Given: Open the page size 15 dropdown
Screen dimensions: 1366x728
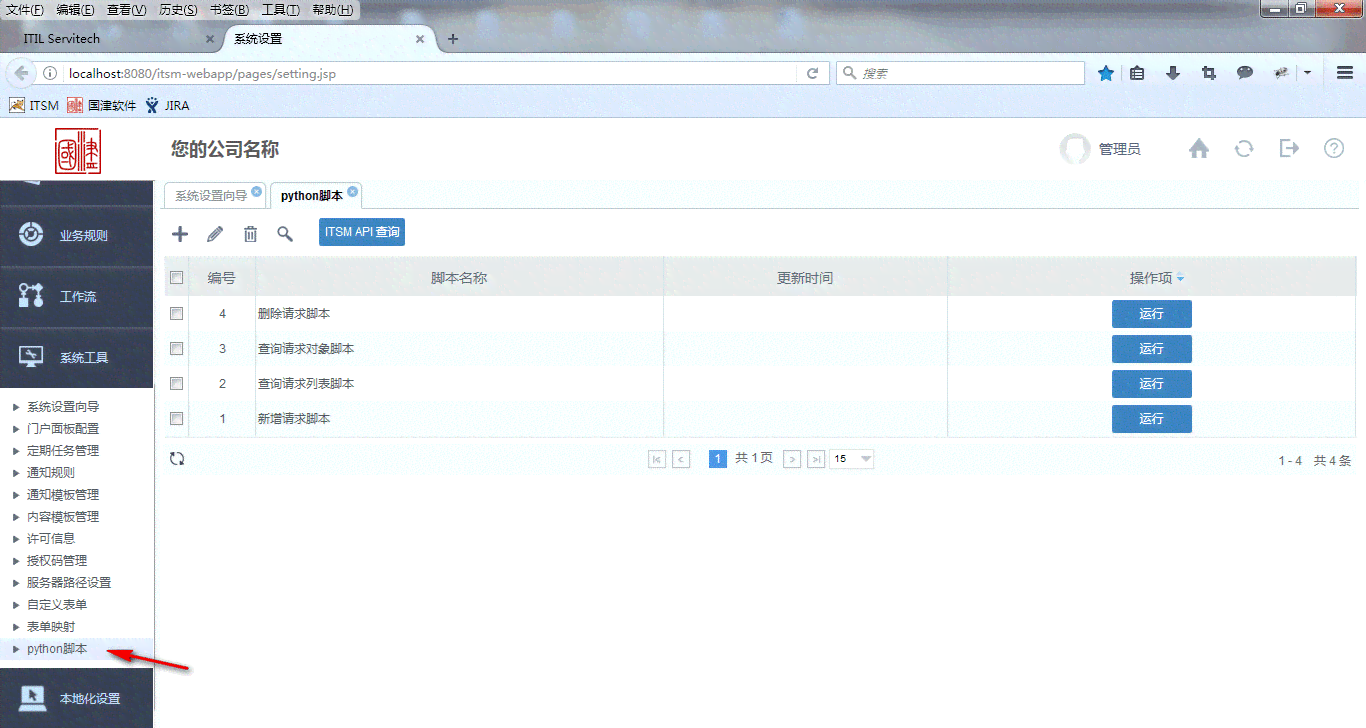Looking at the screenshot, I should pyautogui.click(x=852, y=459).
